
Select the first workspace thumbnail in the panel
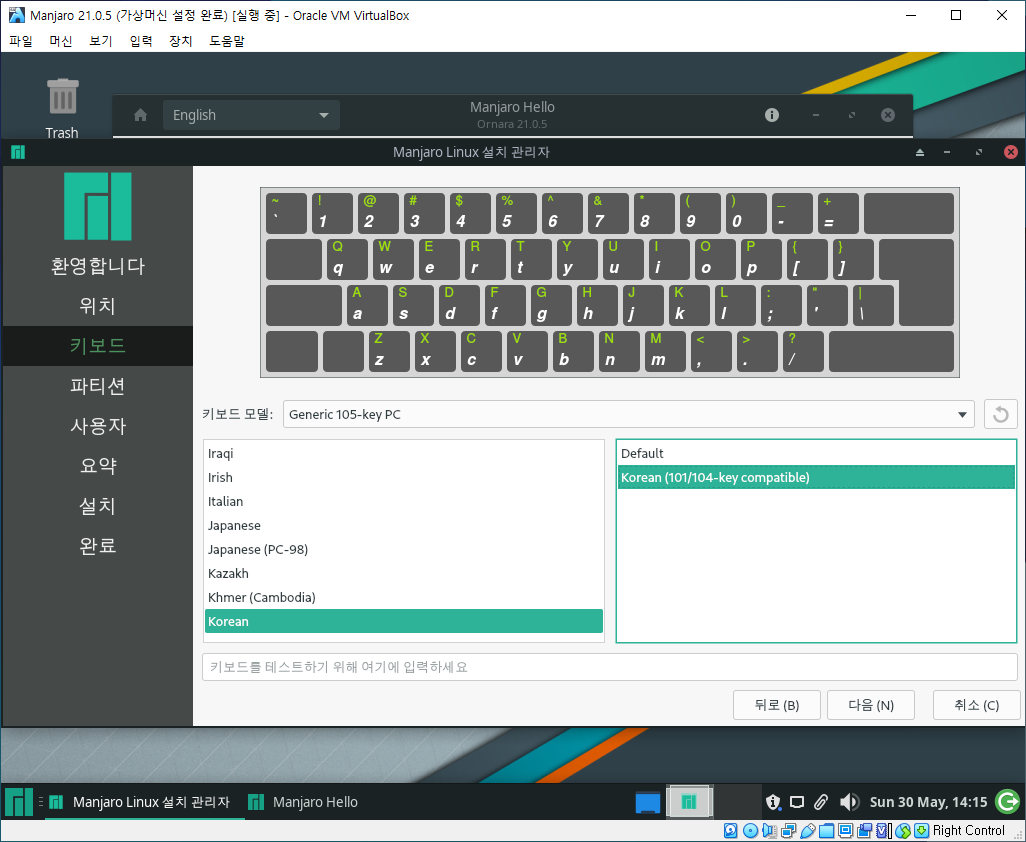(x=689, y=801)
